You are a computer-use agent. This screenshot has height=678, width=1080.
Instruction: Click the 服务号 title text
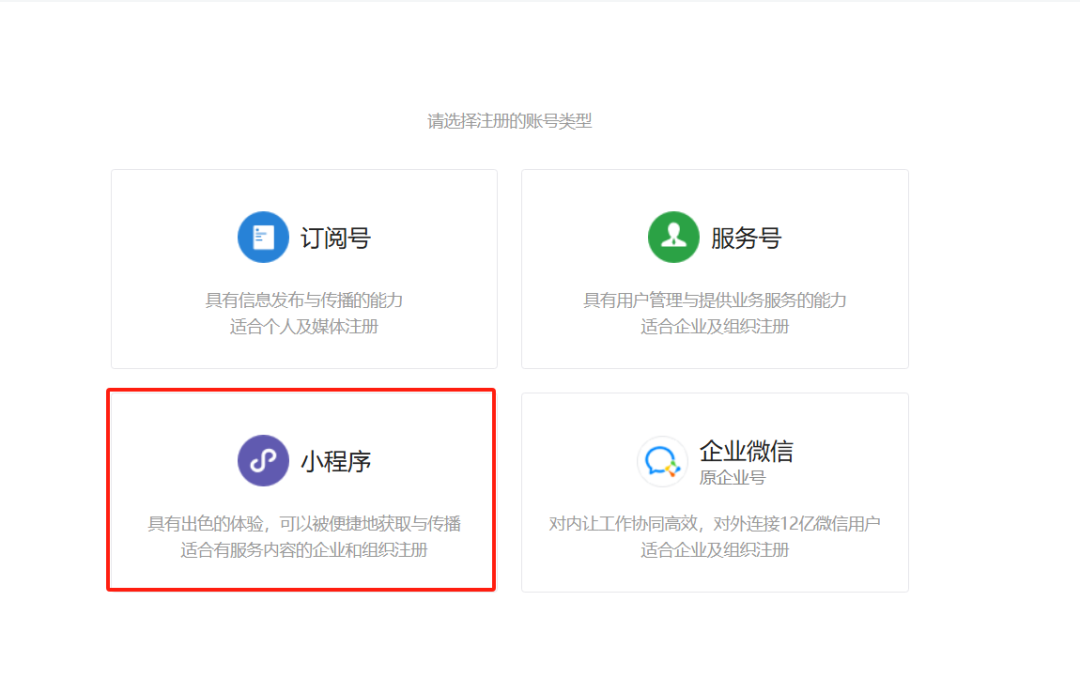(x=745, y=237)
